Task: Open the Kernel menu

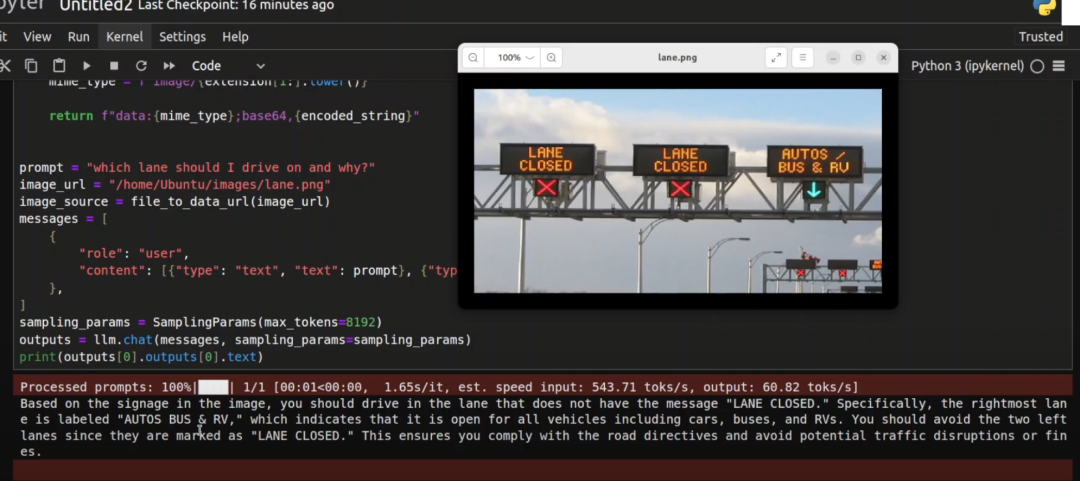Action: 124,37
